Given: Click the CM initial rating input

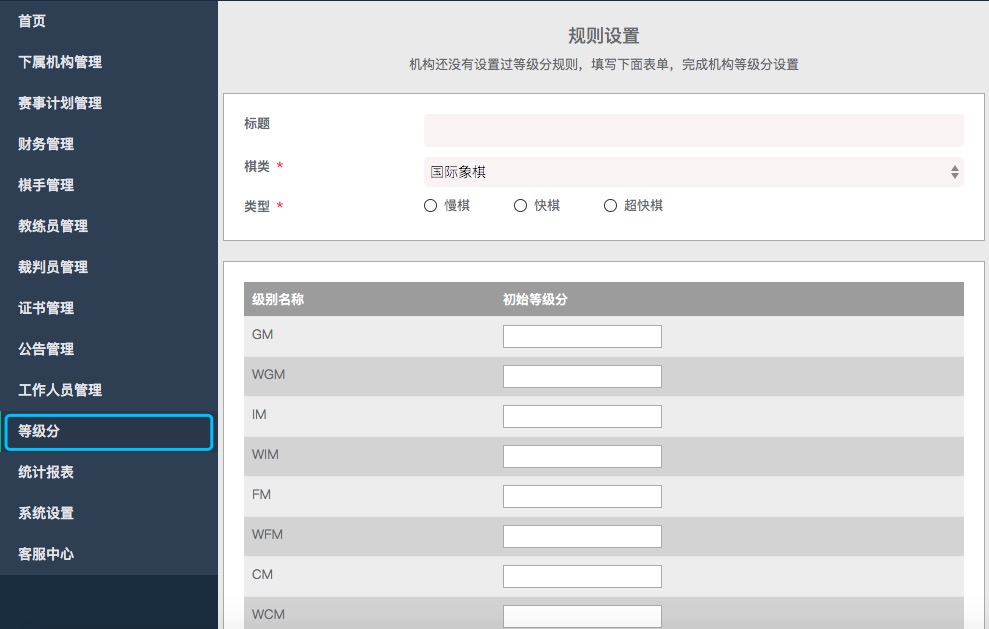Looking at the screenshot, I should (582, 576).
